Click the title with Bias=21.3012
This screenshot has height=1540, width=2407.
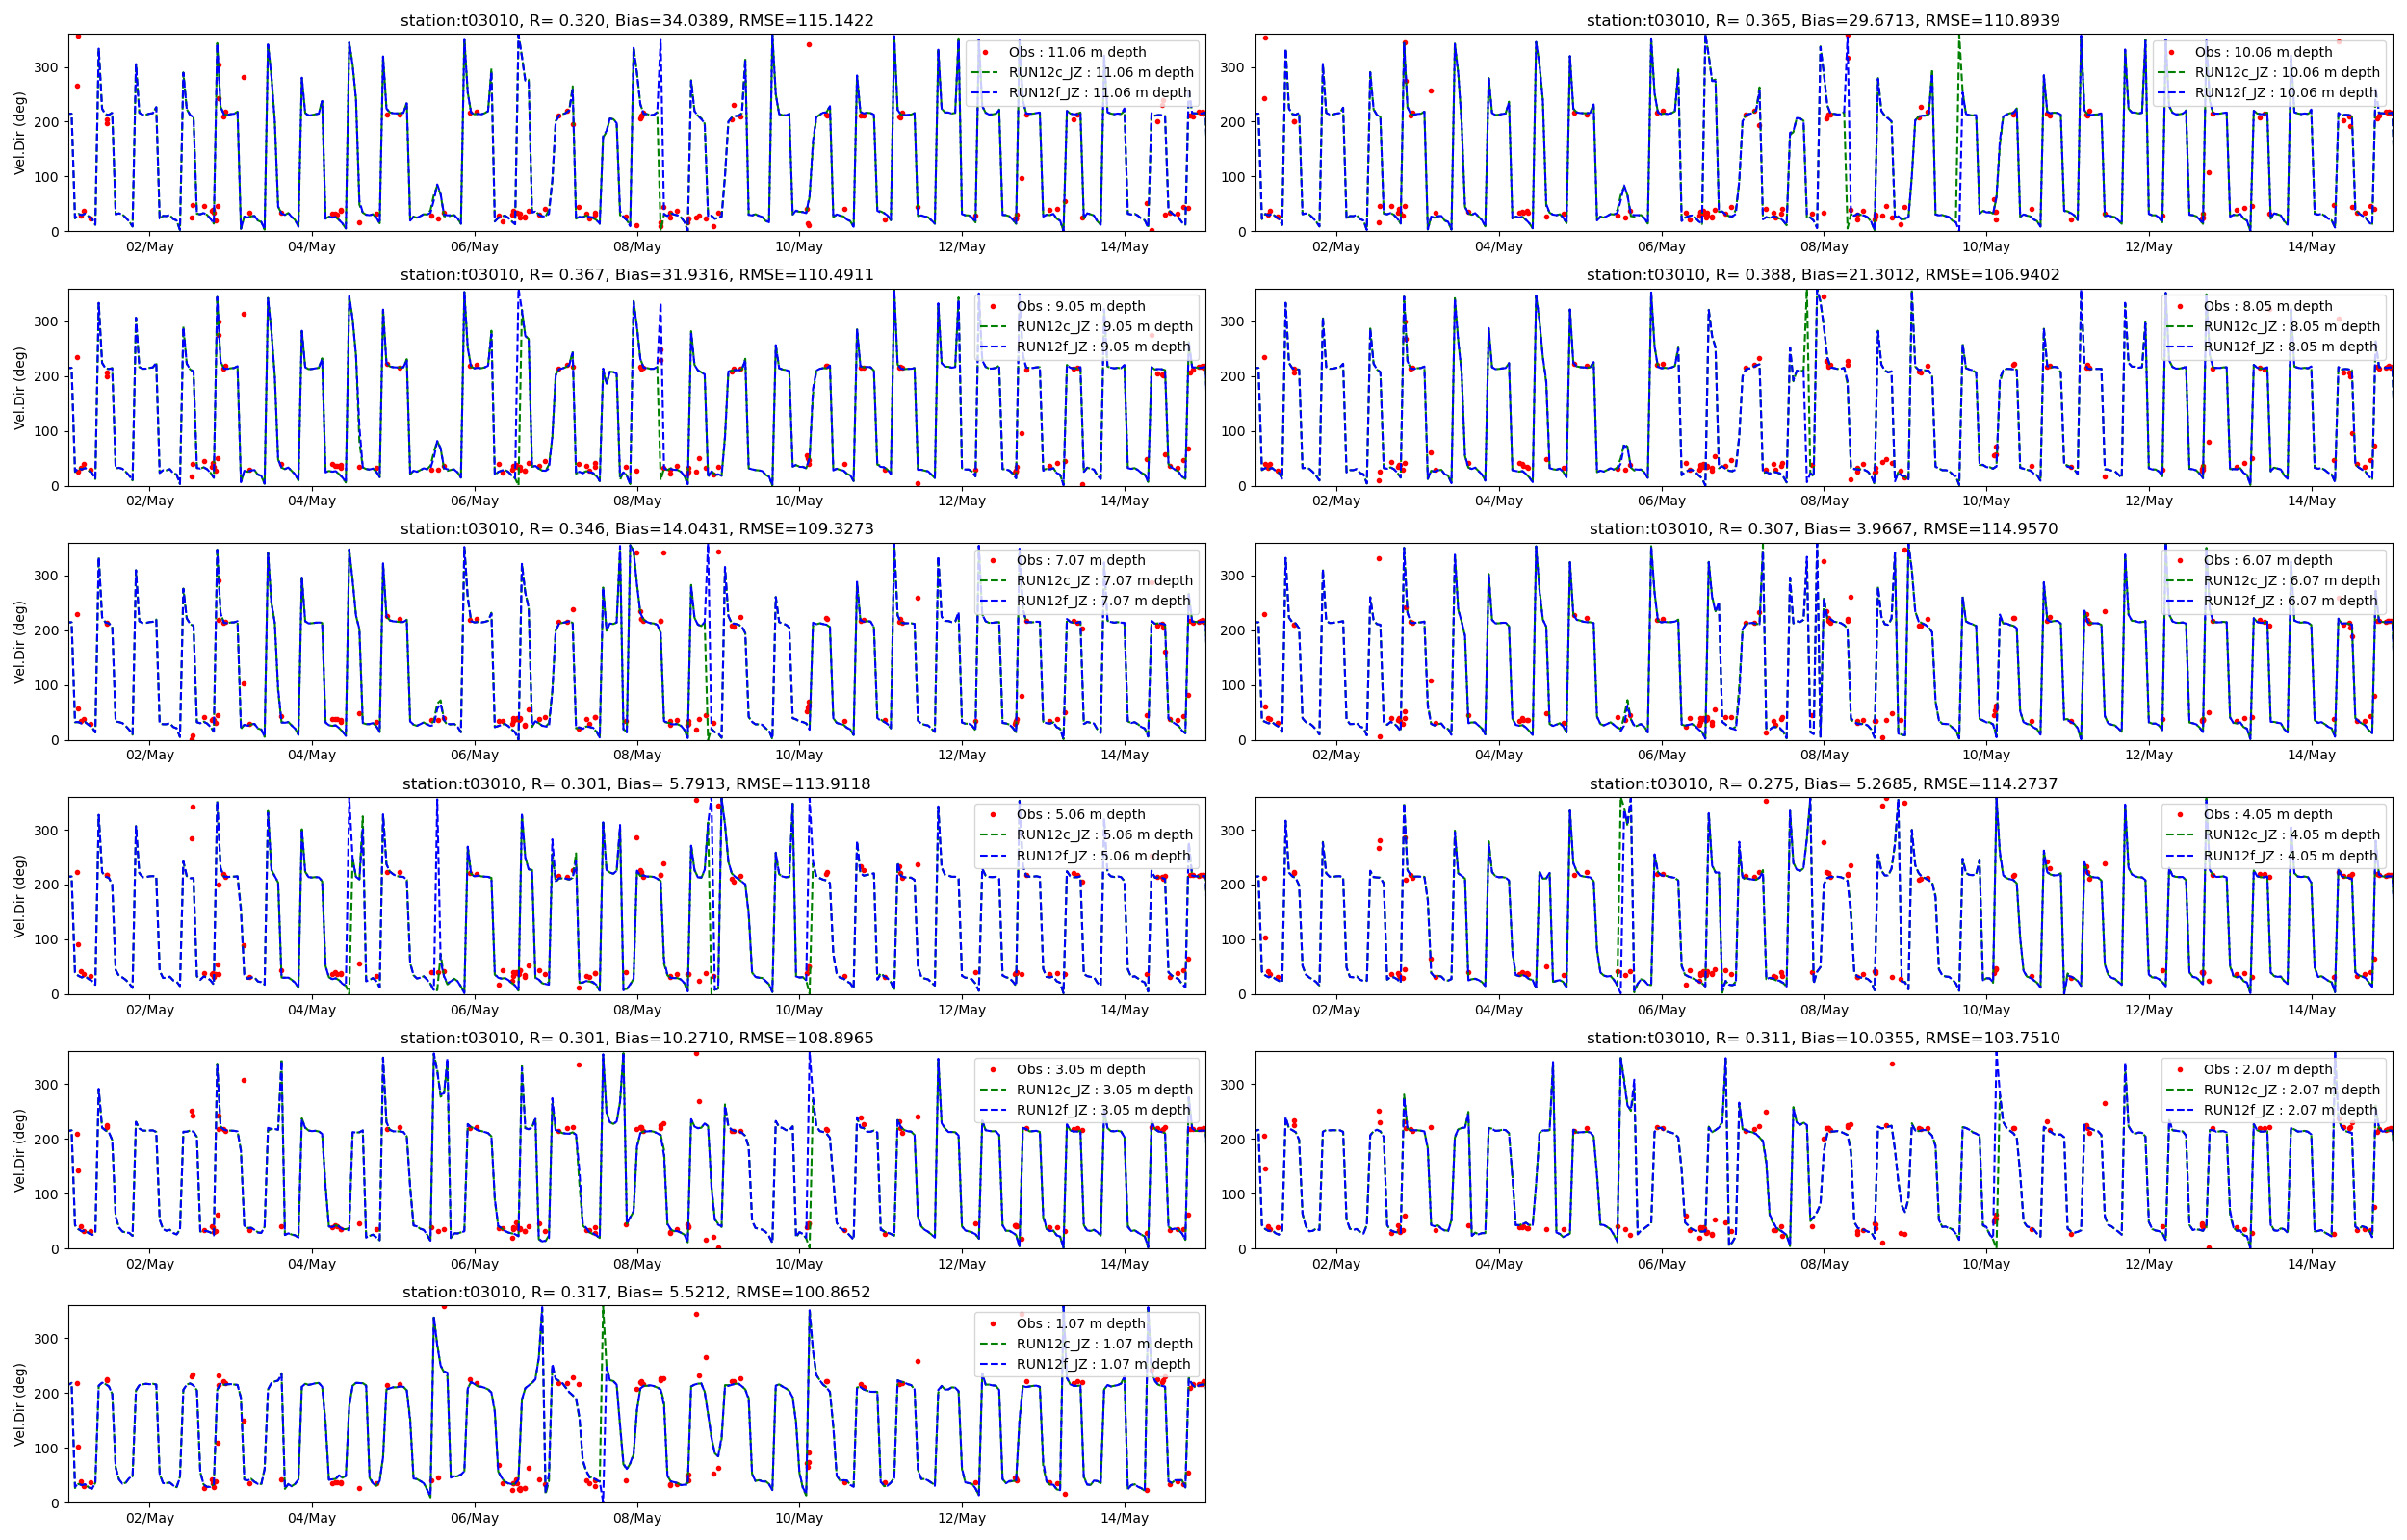pyautogui.click(x=1822, y=275)
